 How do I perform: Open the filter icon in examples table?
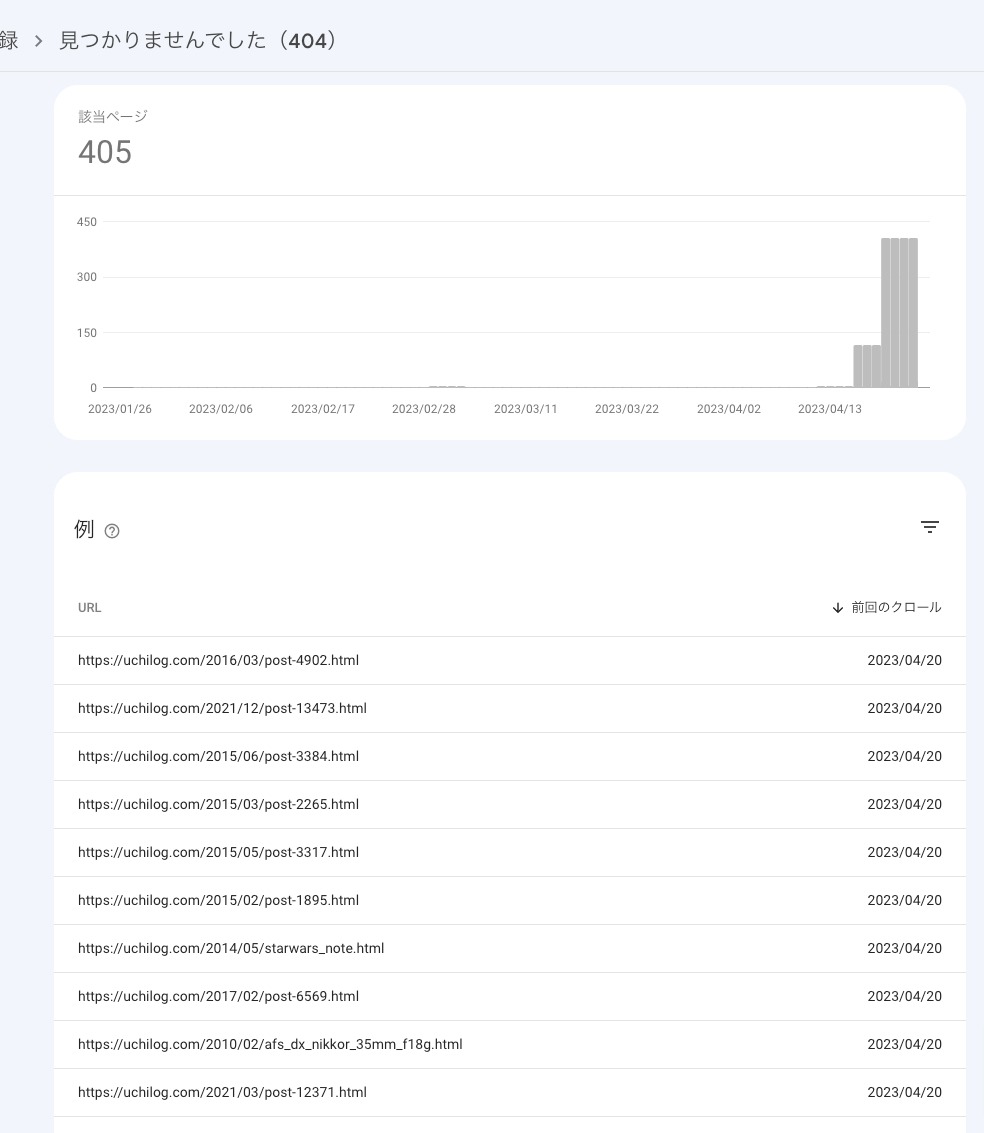click(x=929, y=527)
